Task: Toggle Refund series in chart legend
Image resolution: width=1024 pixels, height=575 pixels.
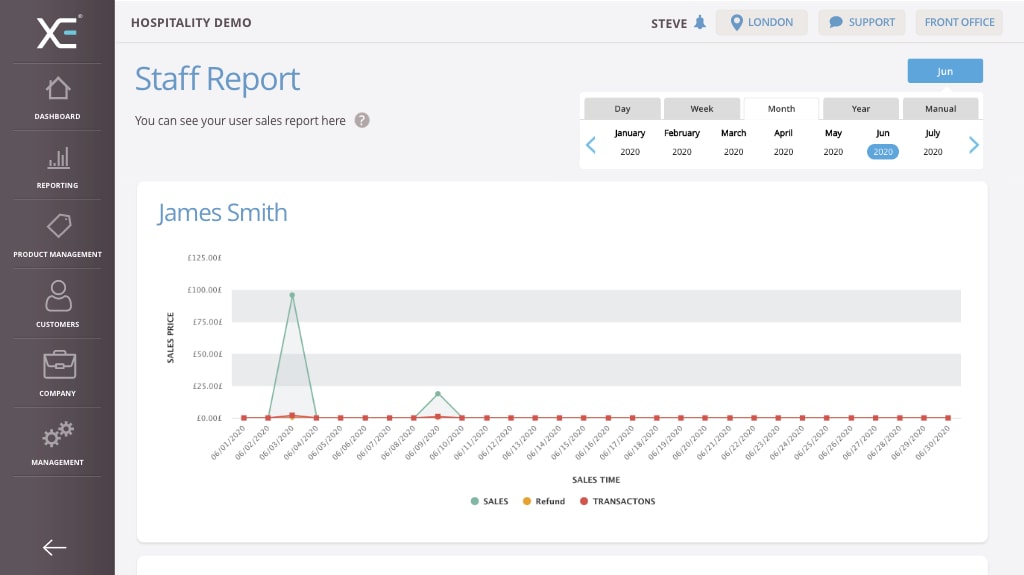Action: (x=543, y=501)
